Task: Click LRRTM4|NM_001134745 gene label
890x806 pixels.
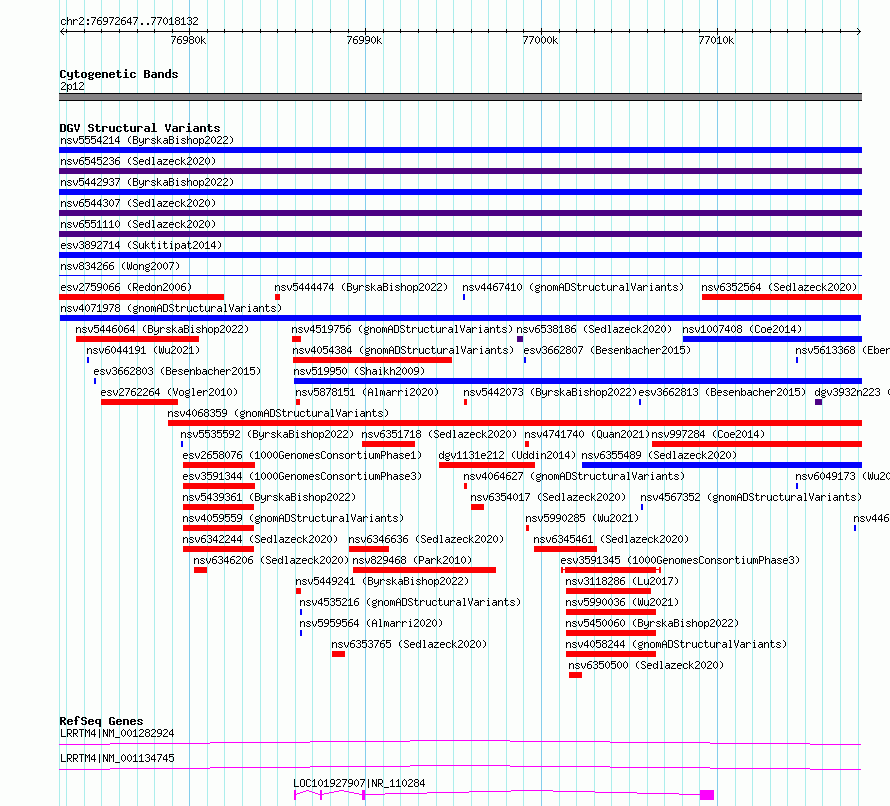Action: (117, 758)
